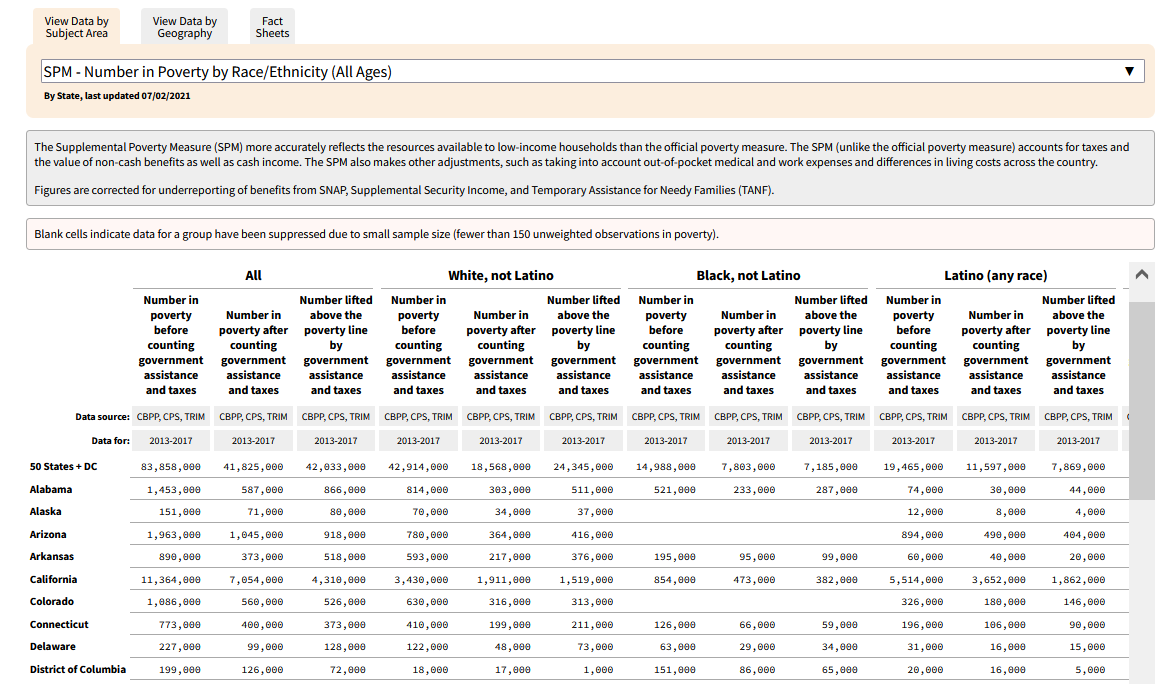1164x684 pixels.
Task: Switch to View Data by Geography tab
Action: click(x=185, y=27)
